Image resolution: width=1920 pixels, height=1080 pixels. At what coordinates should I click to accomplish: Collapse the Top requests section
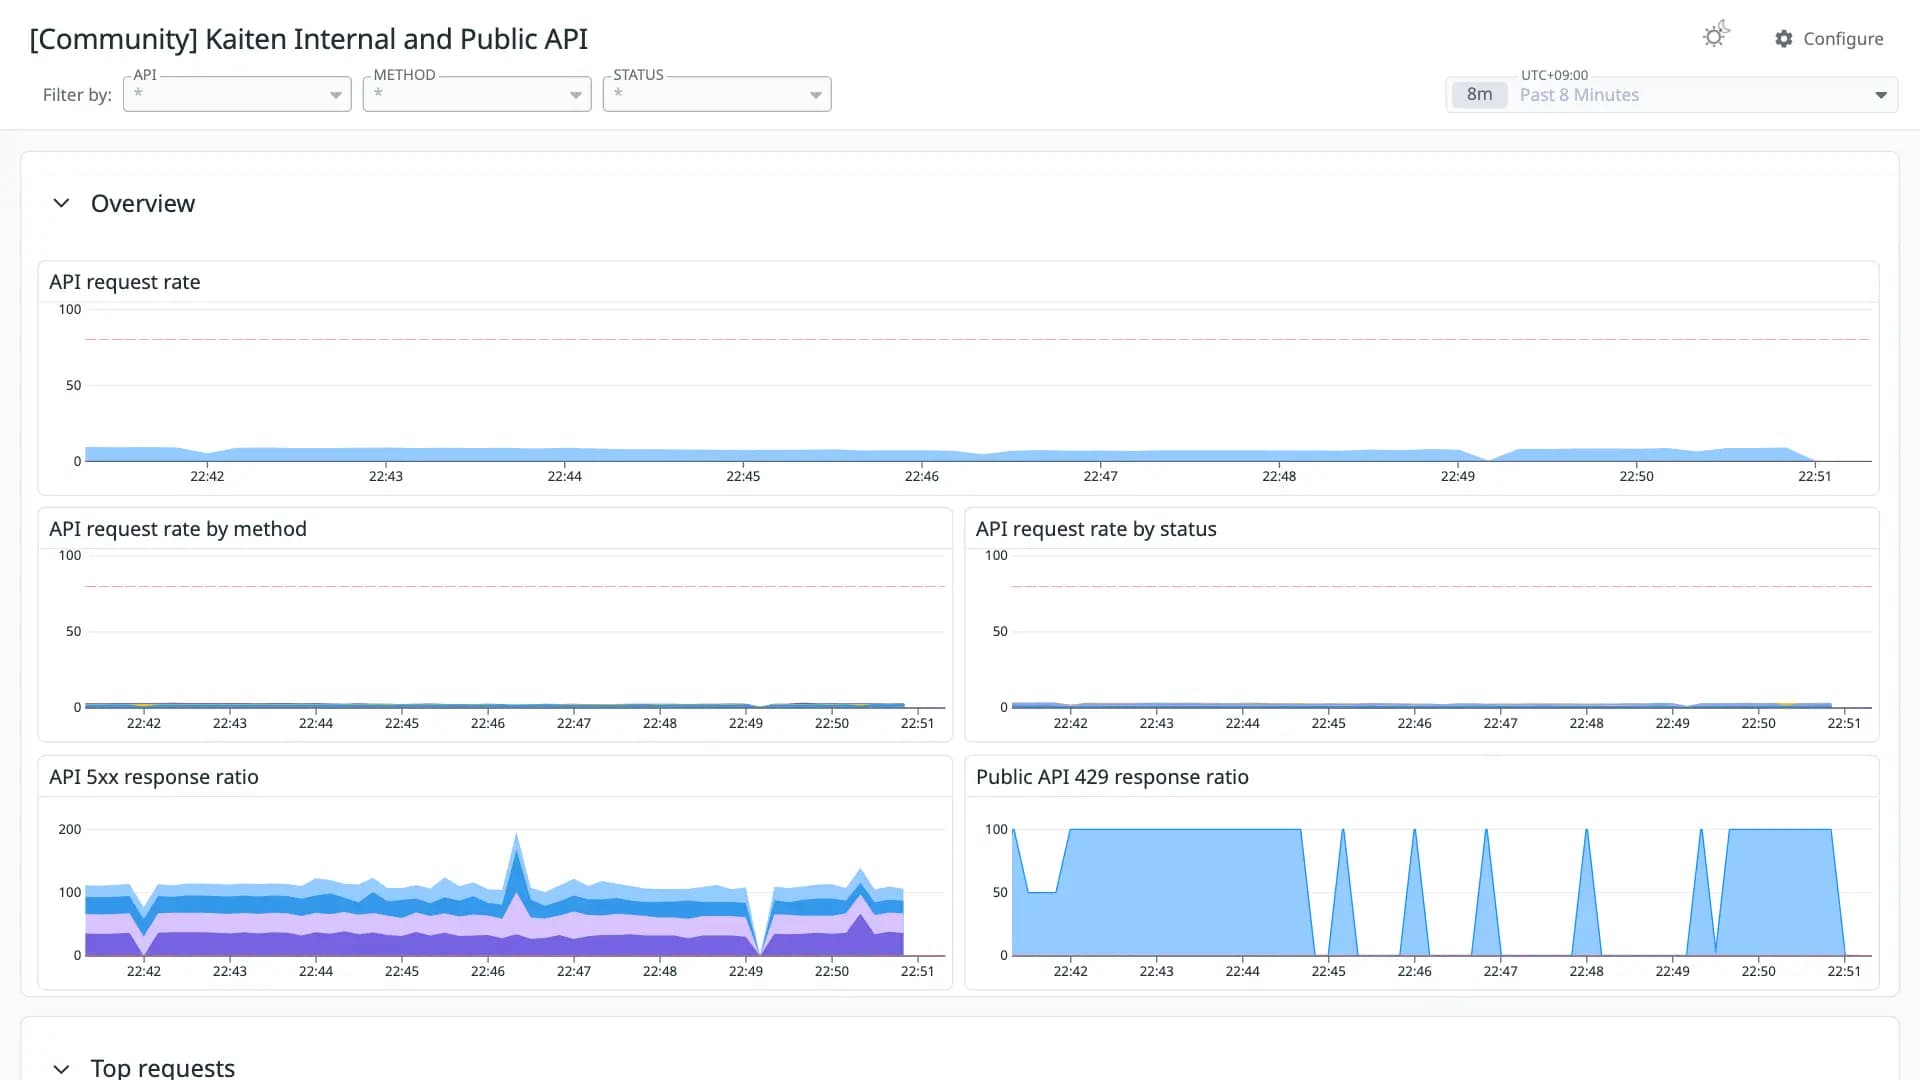[x=61, y=1068]
